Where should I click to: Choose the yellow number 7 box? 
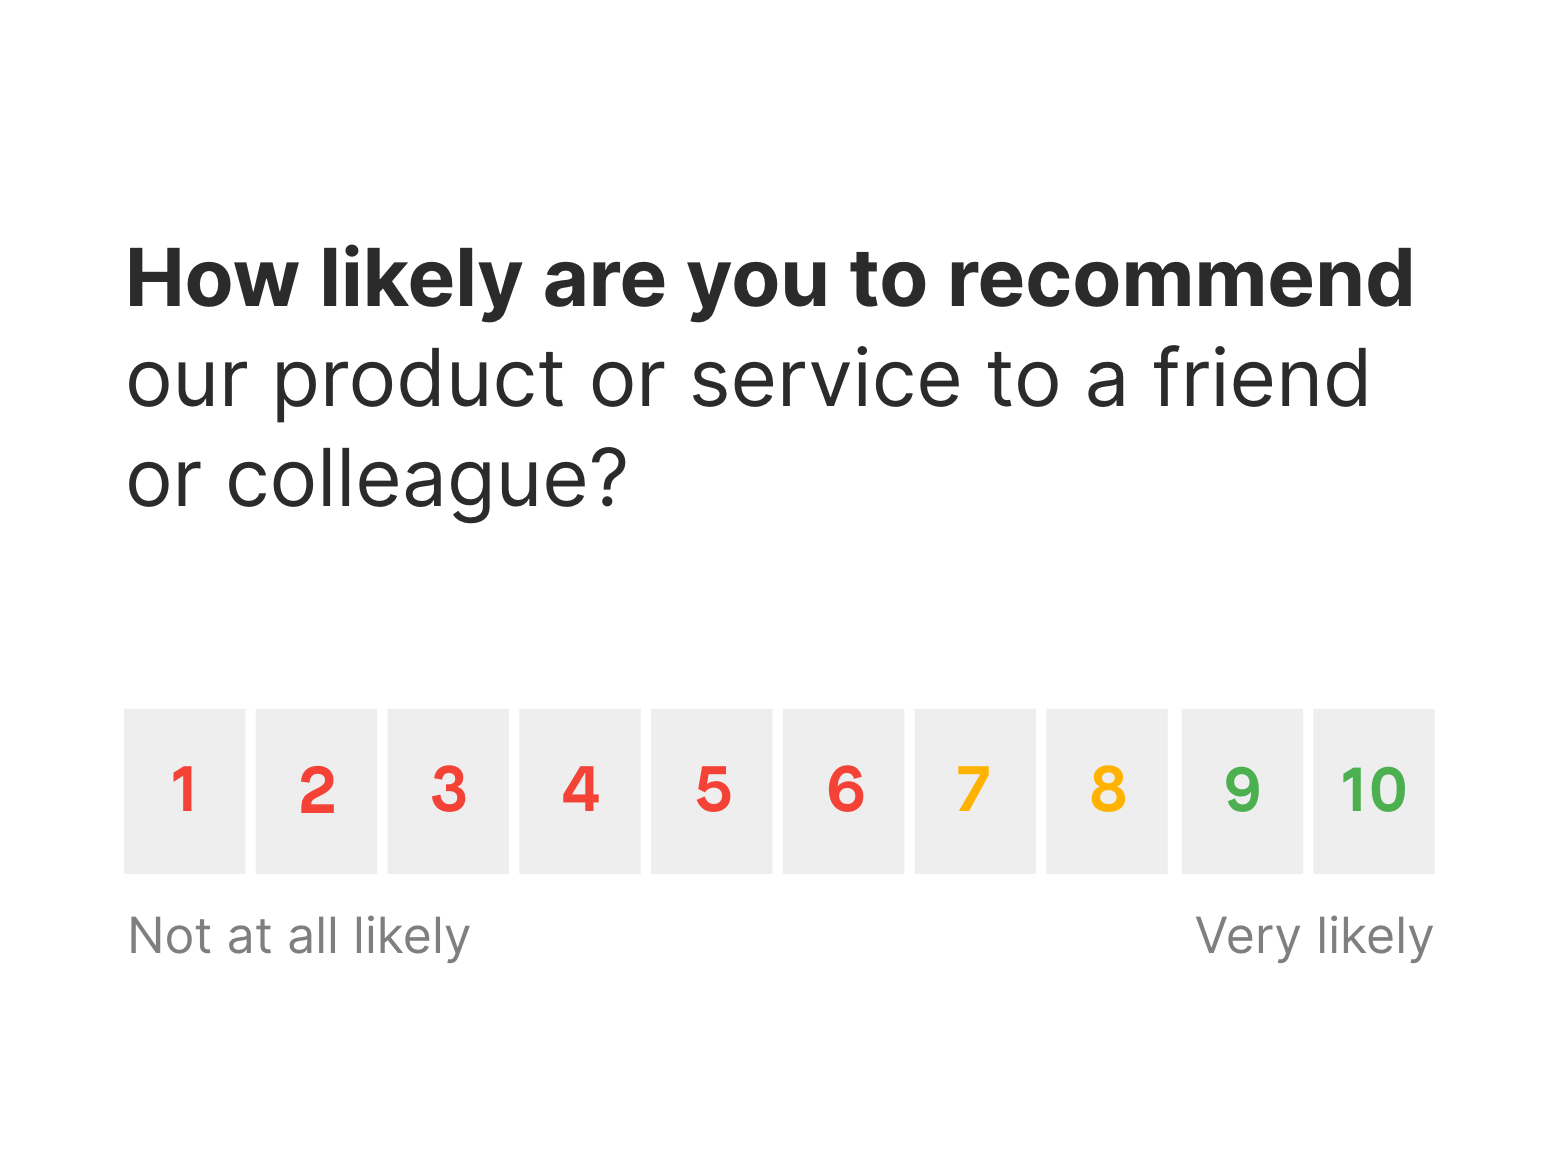(975, 792)
